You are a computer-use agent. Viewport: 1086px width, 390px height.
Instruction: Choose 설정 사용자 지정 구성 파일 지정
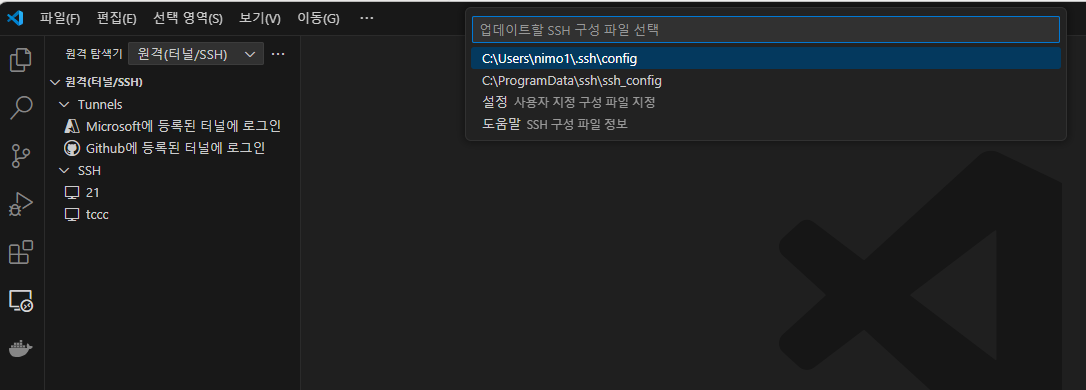click(x=765, y=103)
